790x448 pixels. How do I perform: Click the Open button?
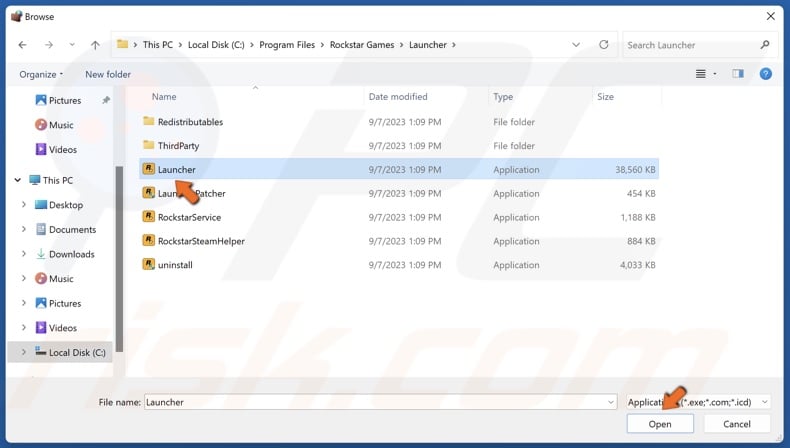pyautogui.click(x=660, y=425)
